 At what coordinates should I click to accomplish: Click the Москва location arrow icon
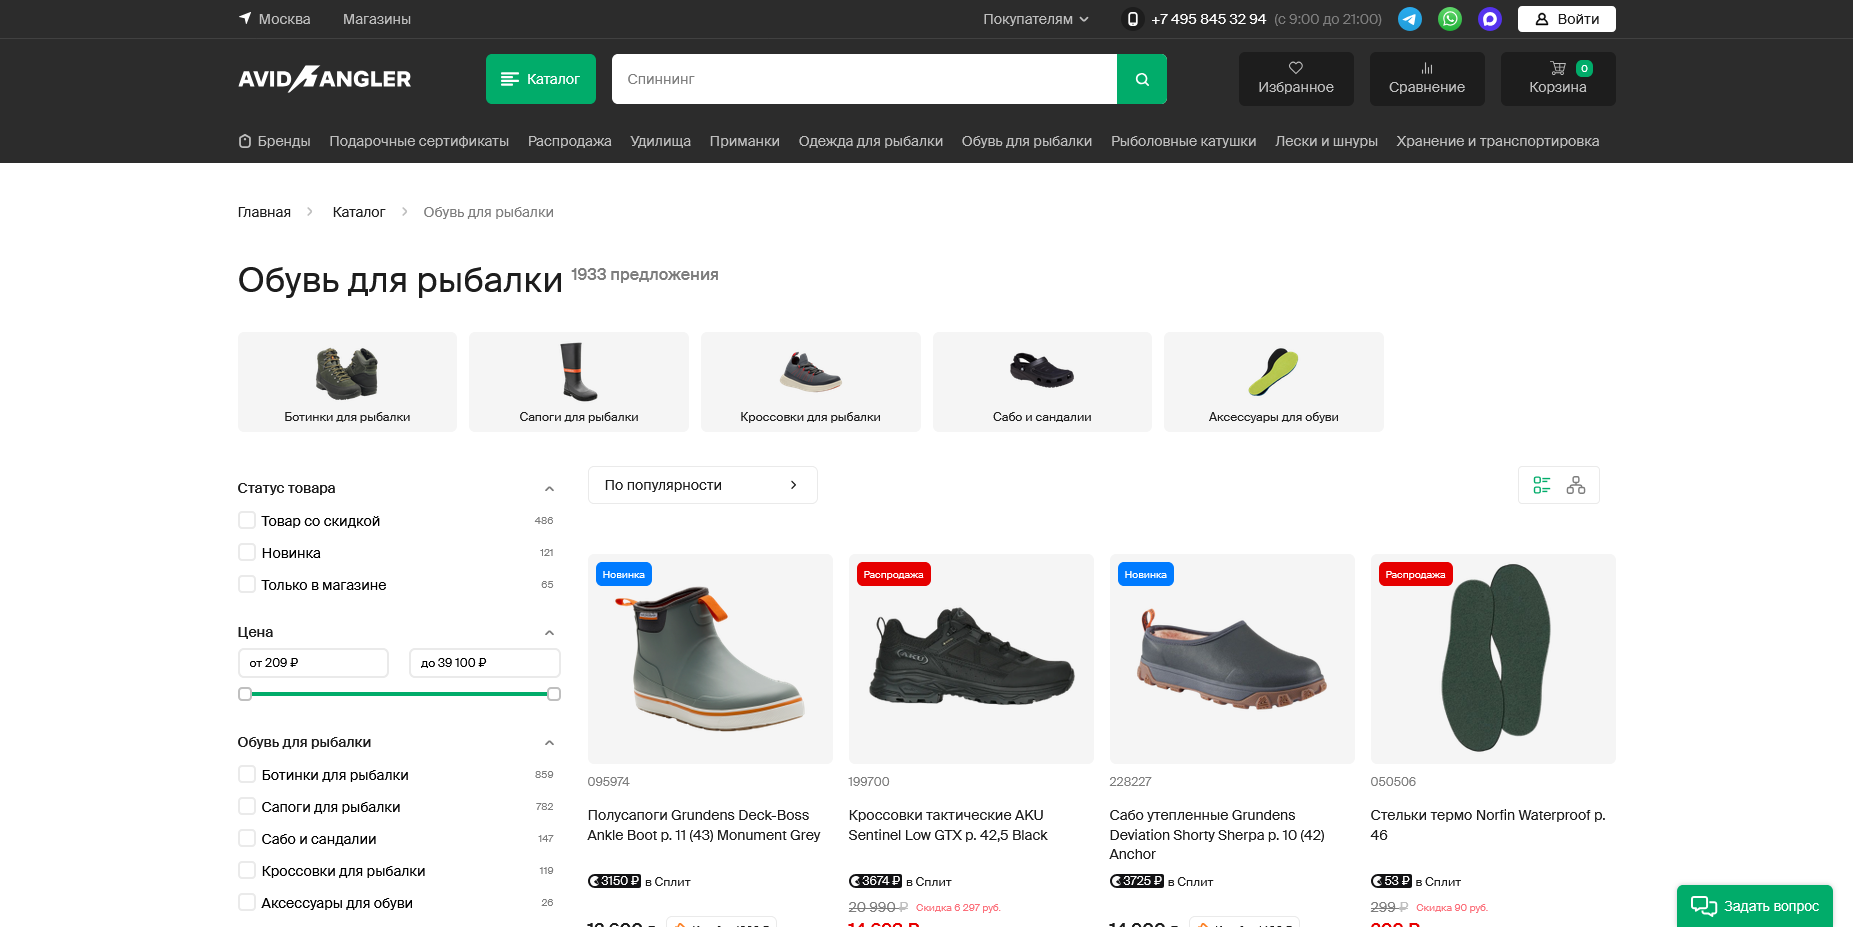click(x=245, y=18)
